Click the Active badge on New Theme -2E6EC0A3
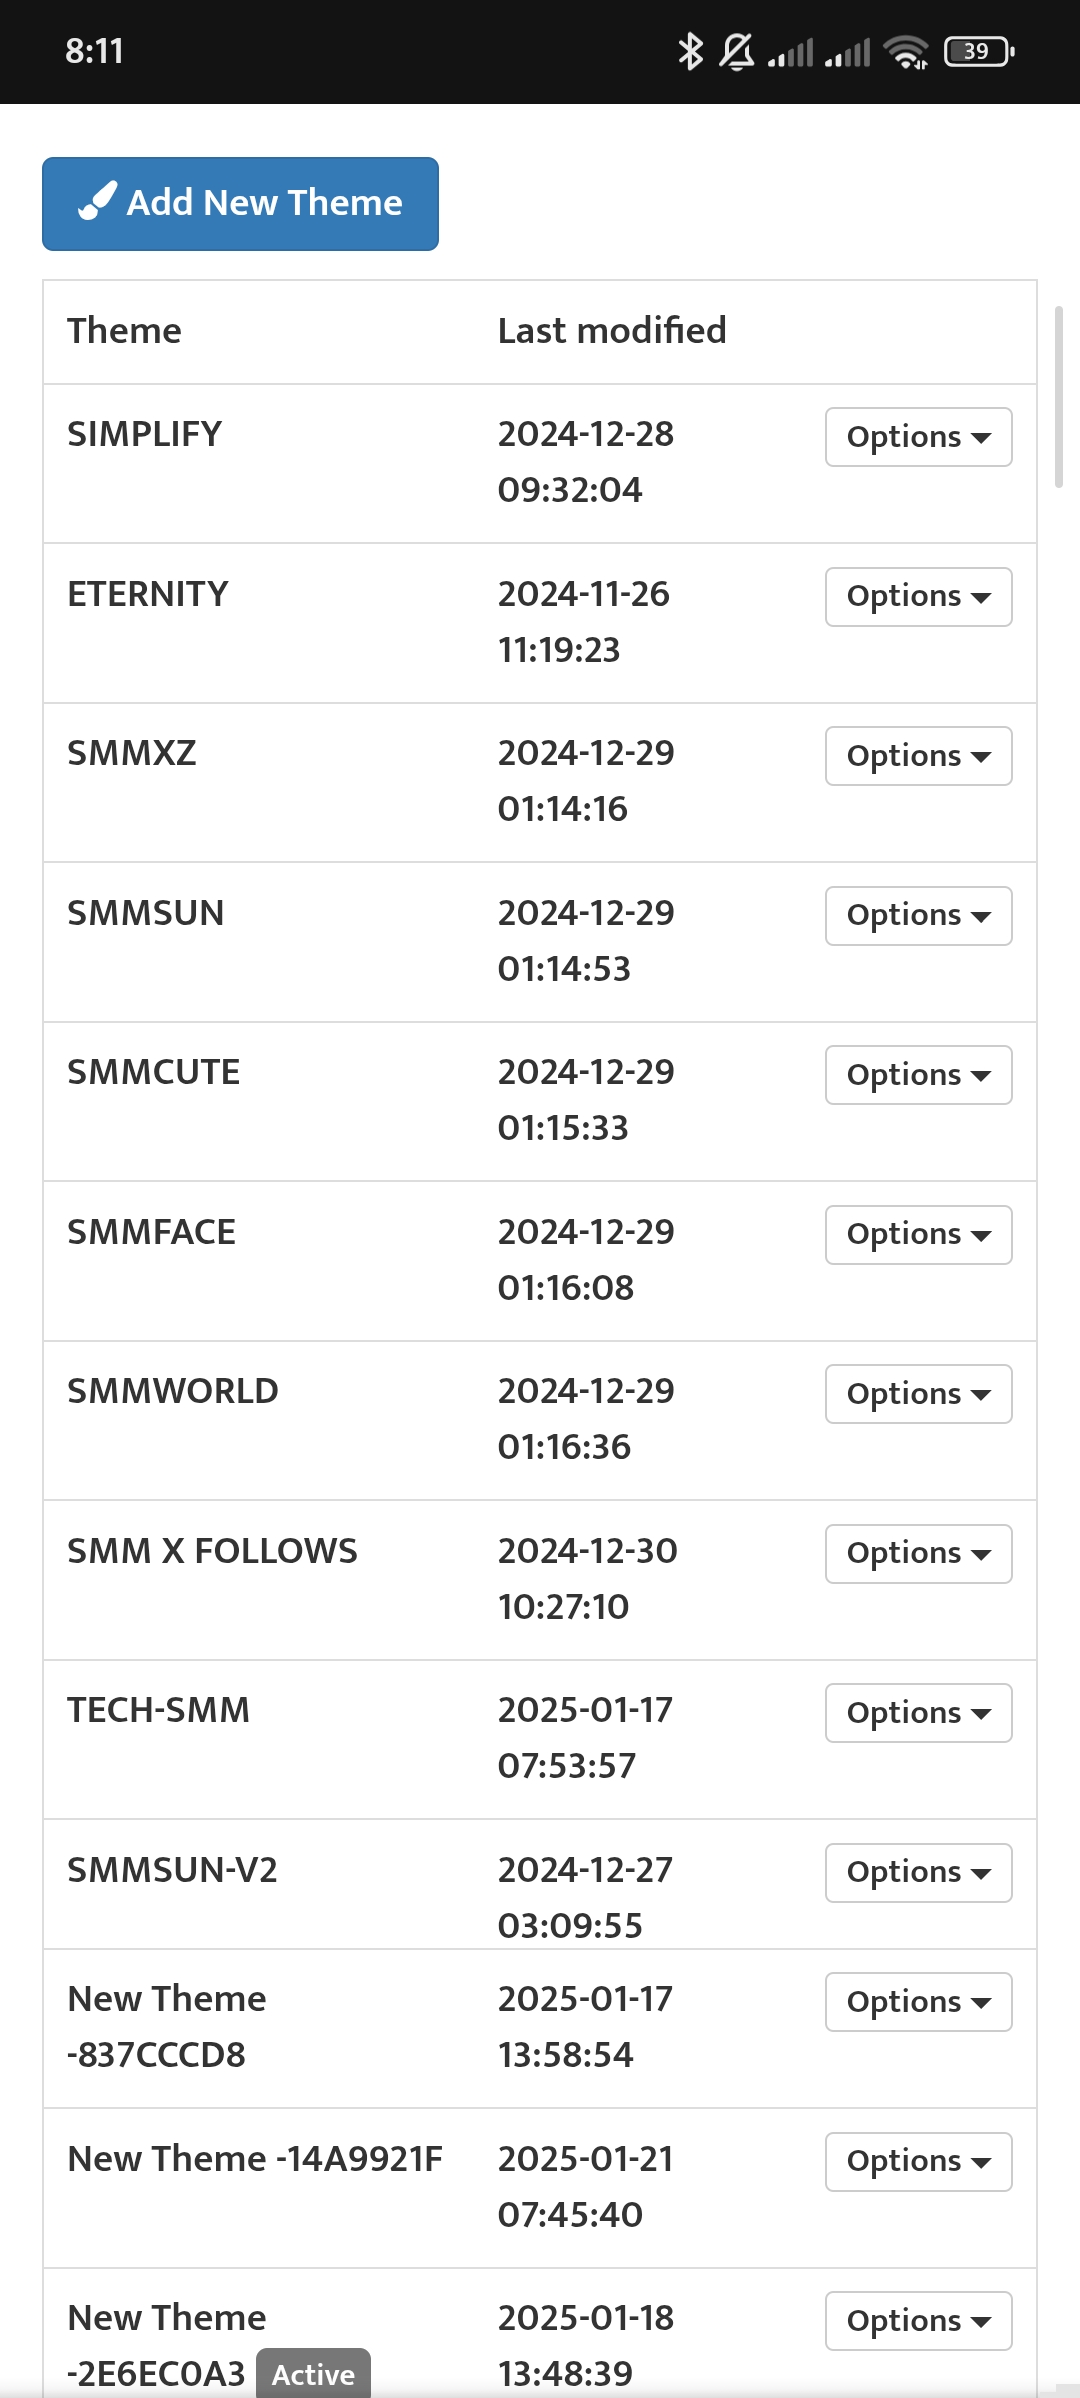This screenshot has height=2398, width=1080. [x=313, y=2374]
